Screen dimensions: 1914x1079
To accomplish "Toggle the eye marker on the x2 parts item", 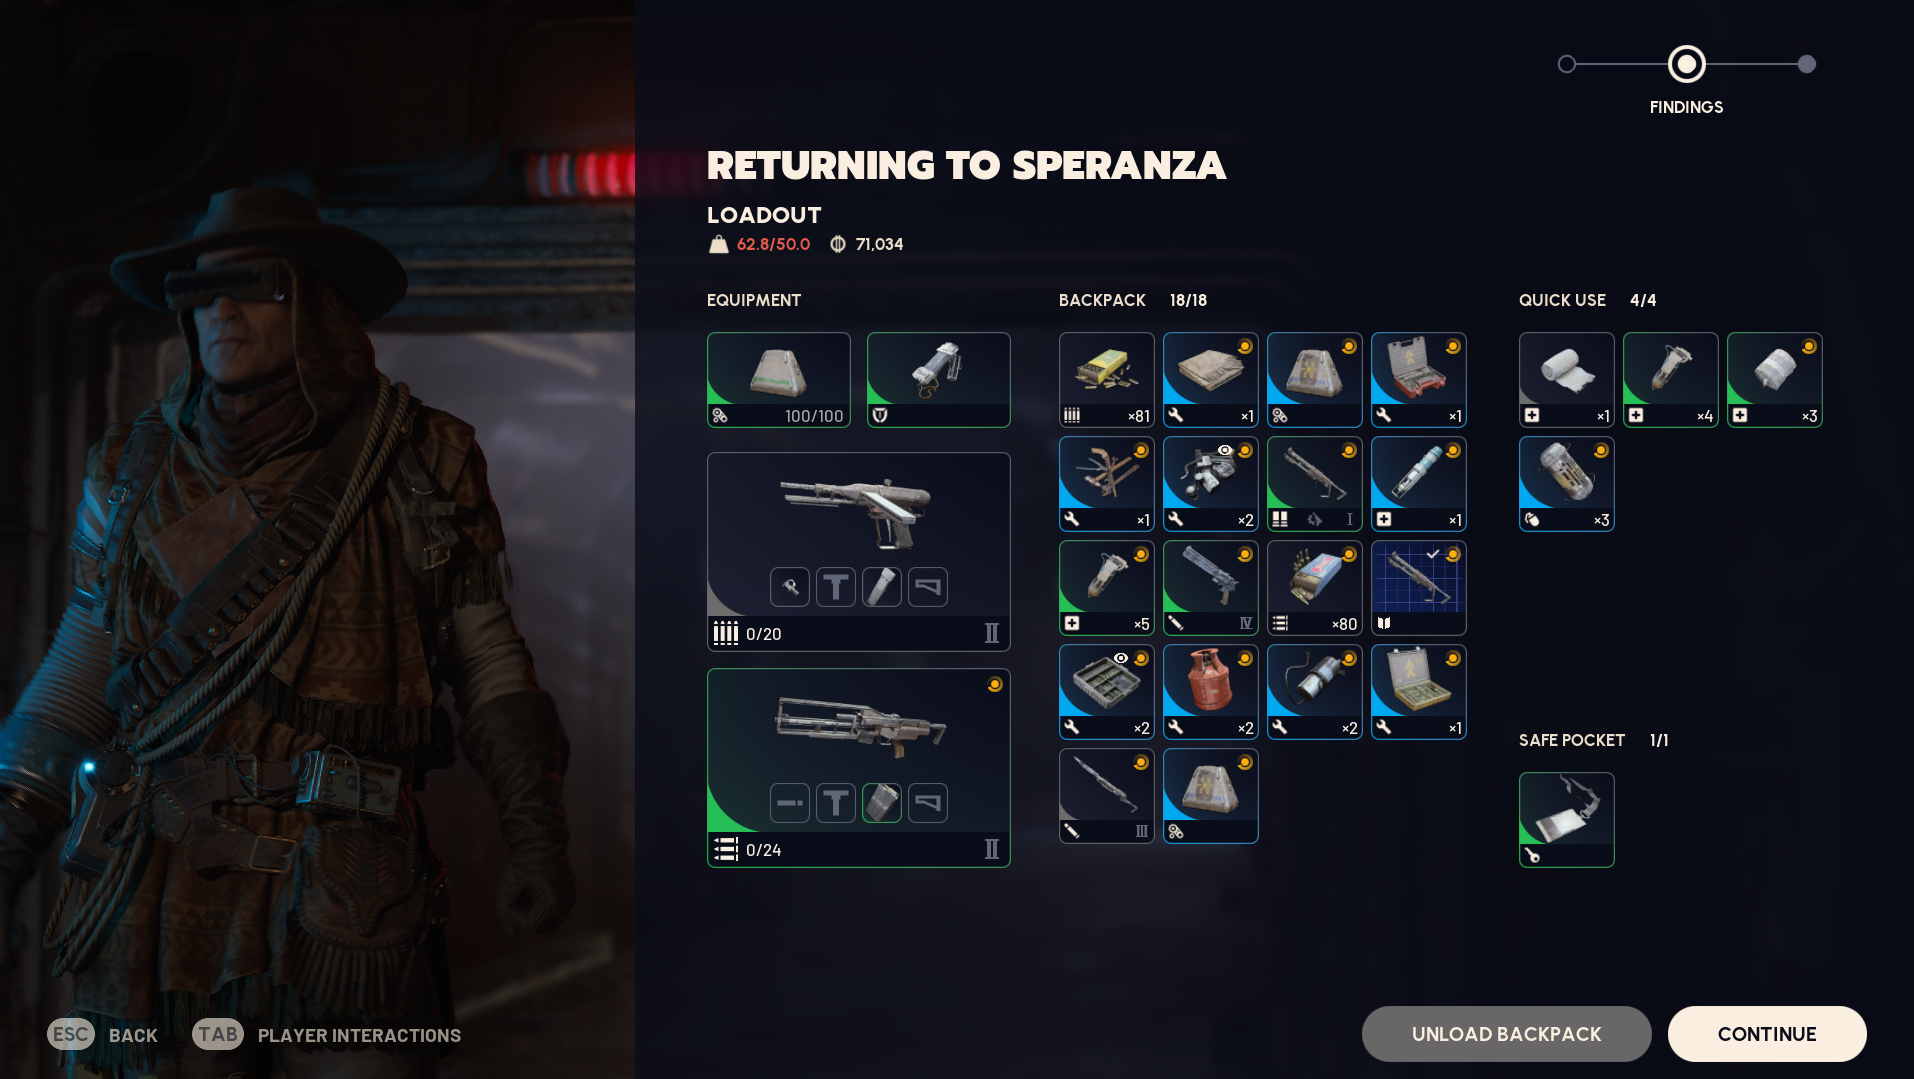I will [x=1225, y=451].
